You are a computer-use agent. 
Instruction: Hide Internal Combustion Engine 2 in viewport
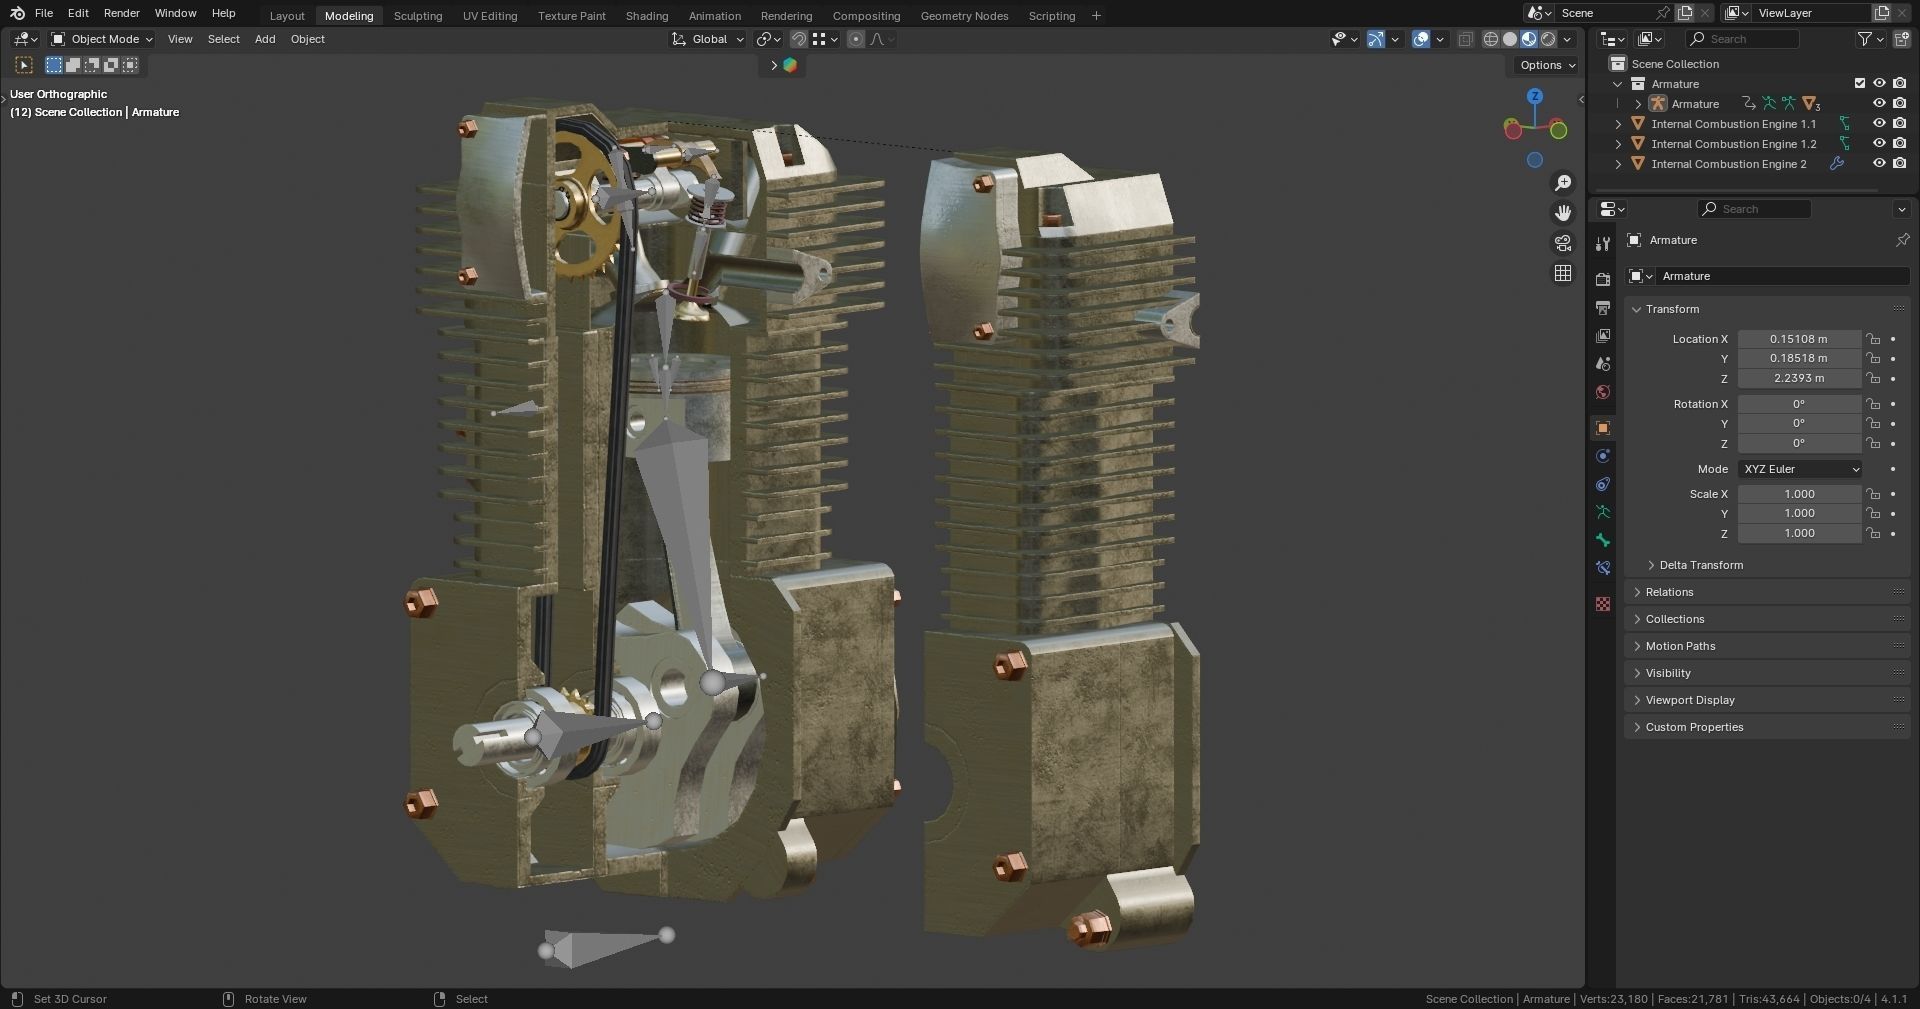coord(1879,163)
